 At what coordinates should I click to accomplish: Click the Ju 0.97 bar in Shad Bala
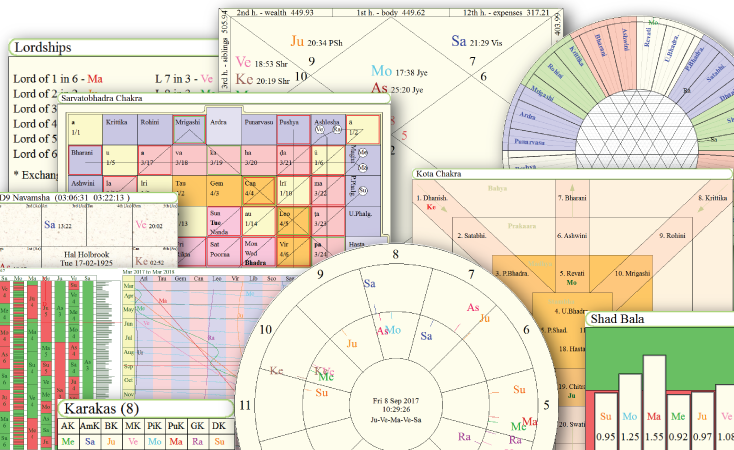coord(702,420)
